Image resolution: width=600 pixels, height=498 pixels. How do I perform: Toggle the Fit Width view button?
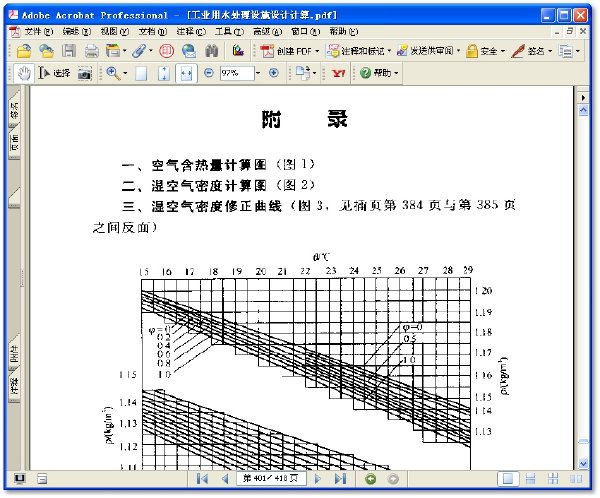tap(186, 73)
